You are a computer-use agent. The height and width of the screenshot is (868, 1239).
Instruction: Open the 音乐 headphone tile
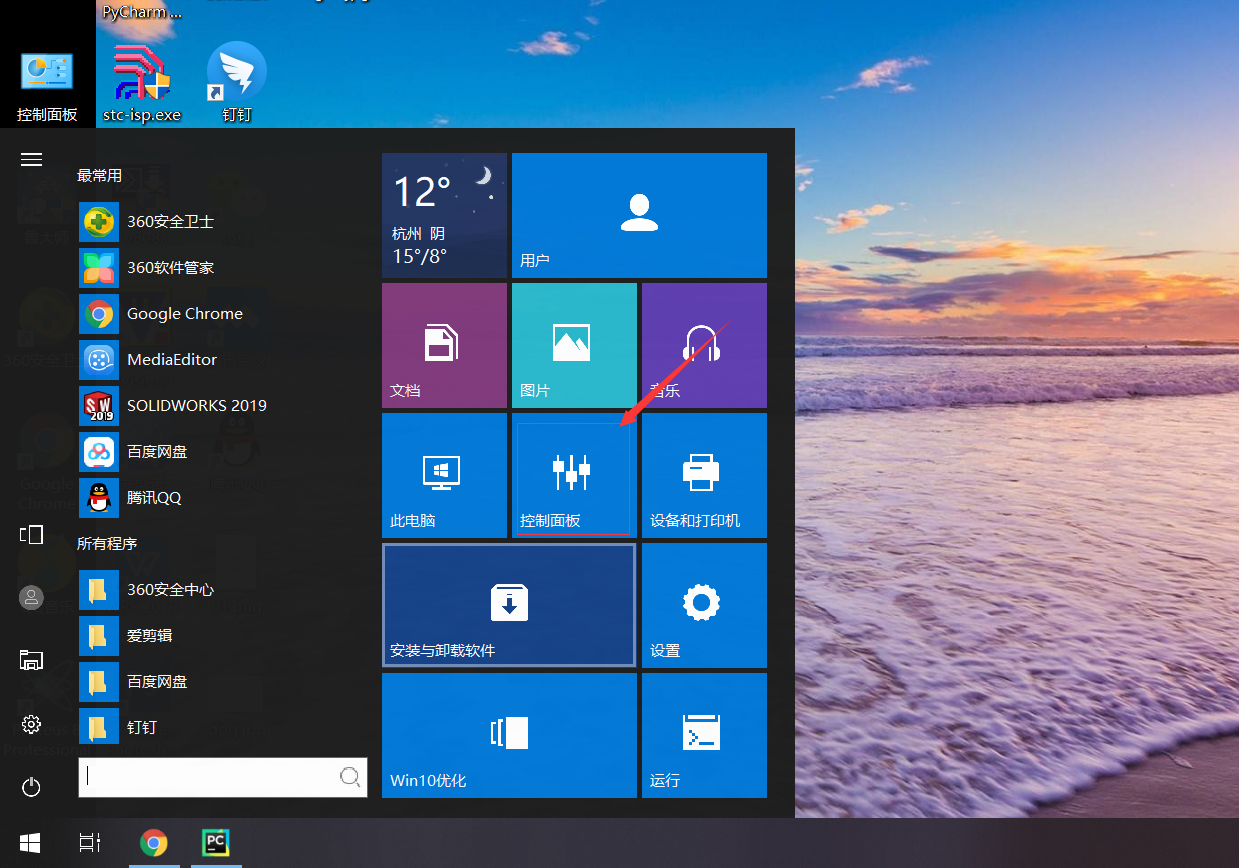tap(704, 345)
